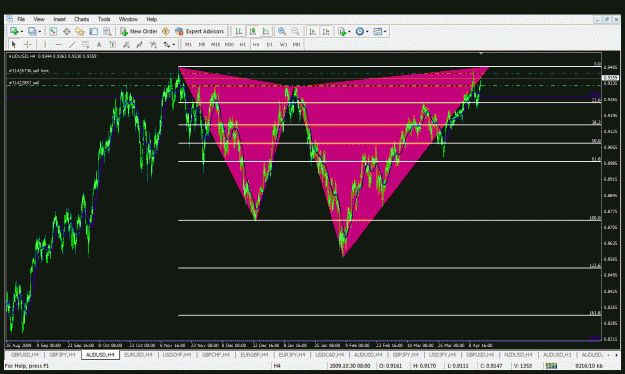This screenshot has width=625, height=374.
Task: Open the File menu
Action: 21,19
